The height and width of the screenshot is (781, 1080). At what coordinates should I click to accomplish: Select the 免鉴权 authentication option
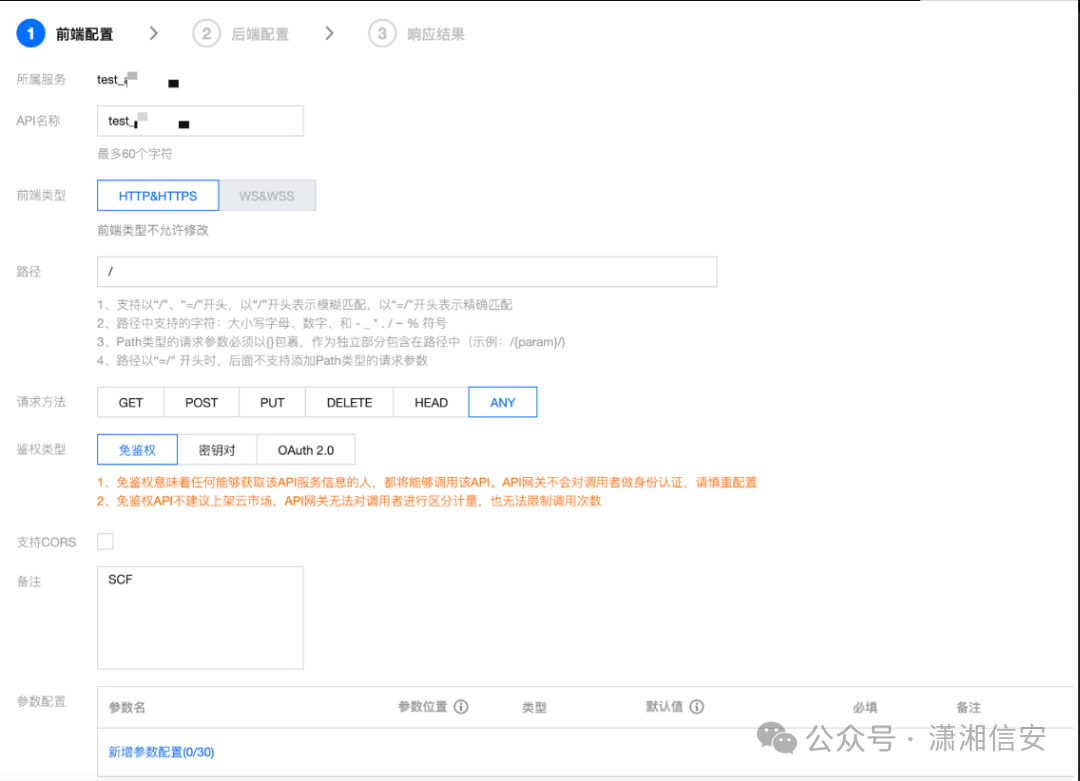pos(136,449)
